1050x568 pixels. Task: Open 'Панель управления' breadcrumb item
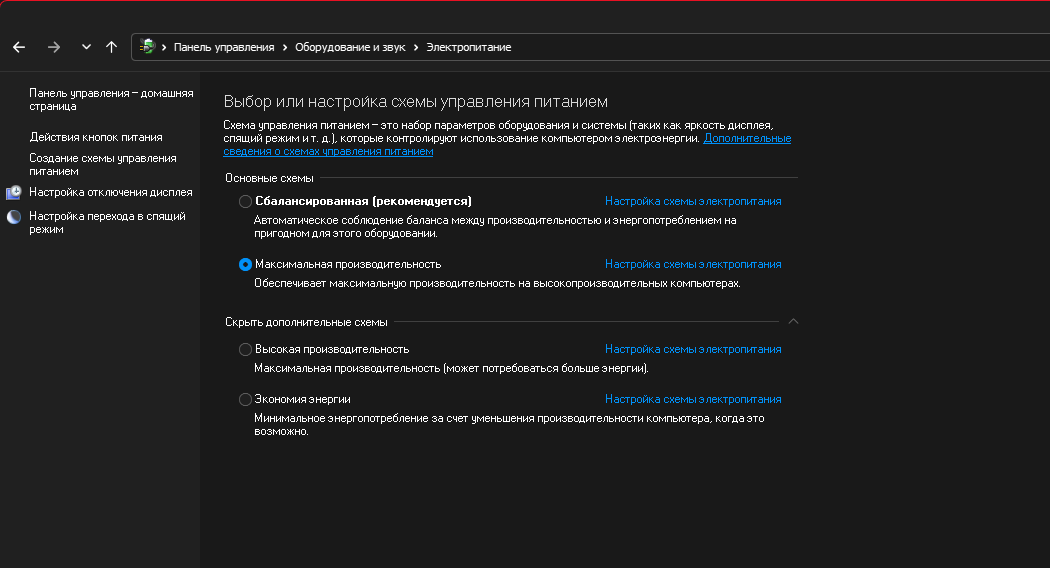click(224, 47)
